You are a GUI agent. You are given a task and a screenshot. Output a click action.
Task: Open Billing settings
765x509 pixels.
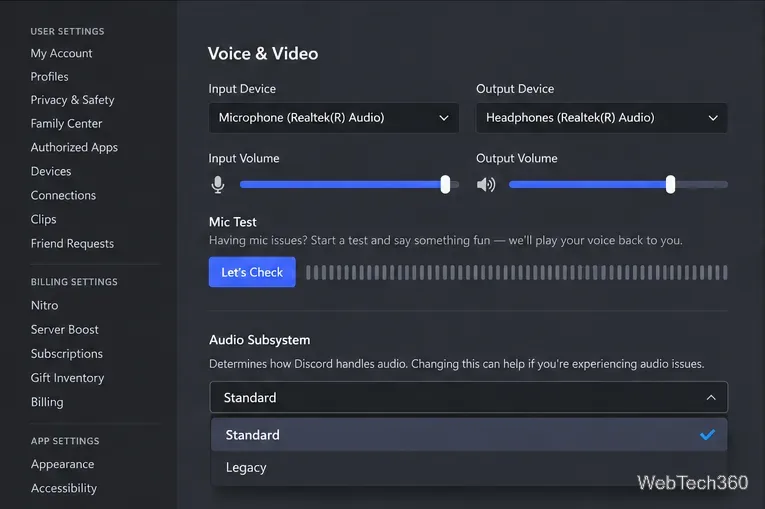tap(47, 402)
